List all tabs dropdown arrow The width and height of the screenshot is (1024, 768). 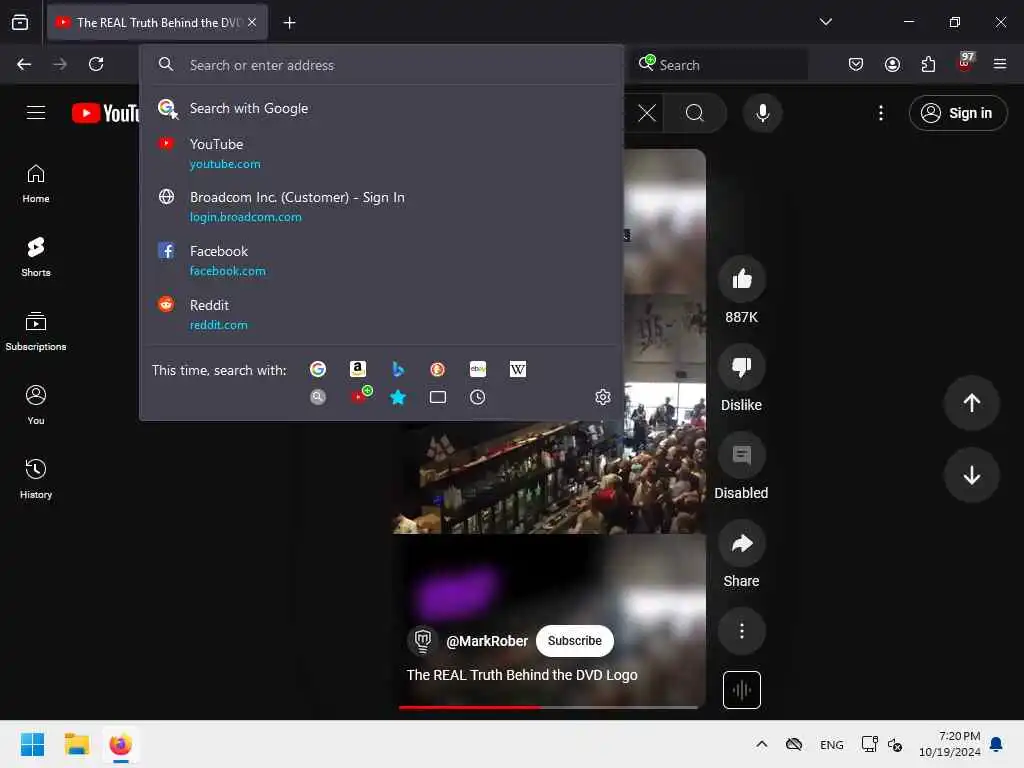(825, 22)
